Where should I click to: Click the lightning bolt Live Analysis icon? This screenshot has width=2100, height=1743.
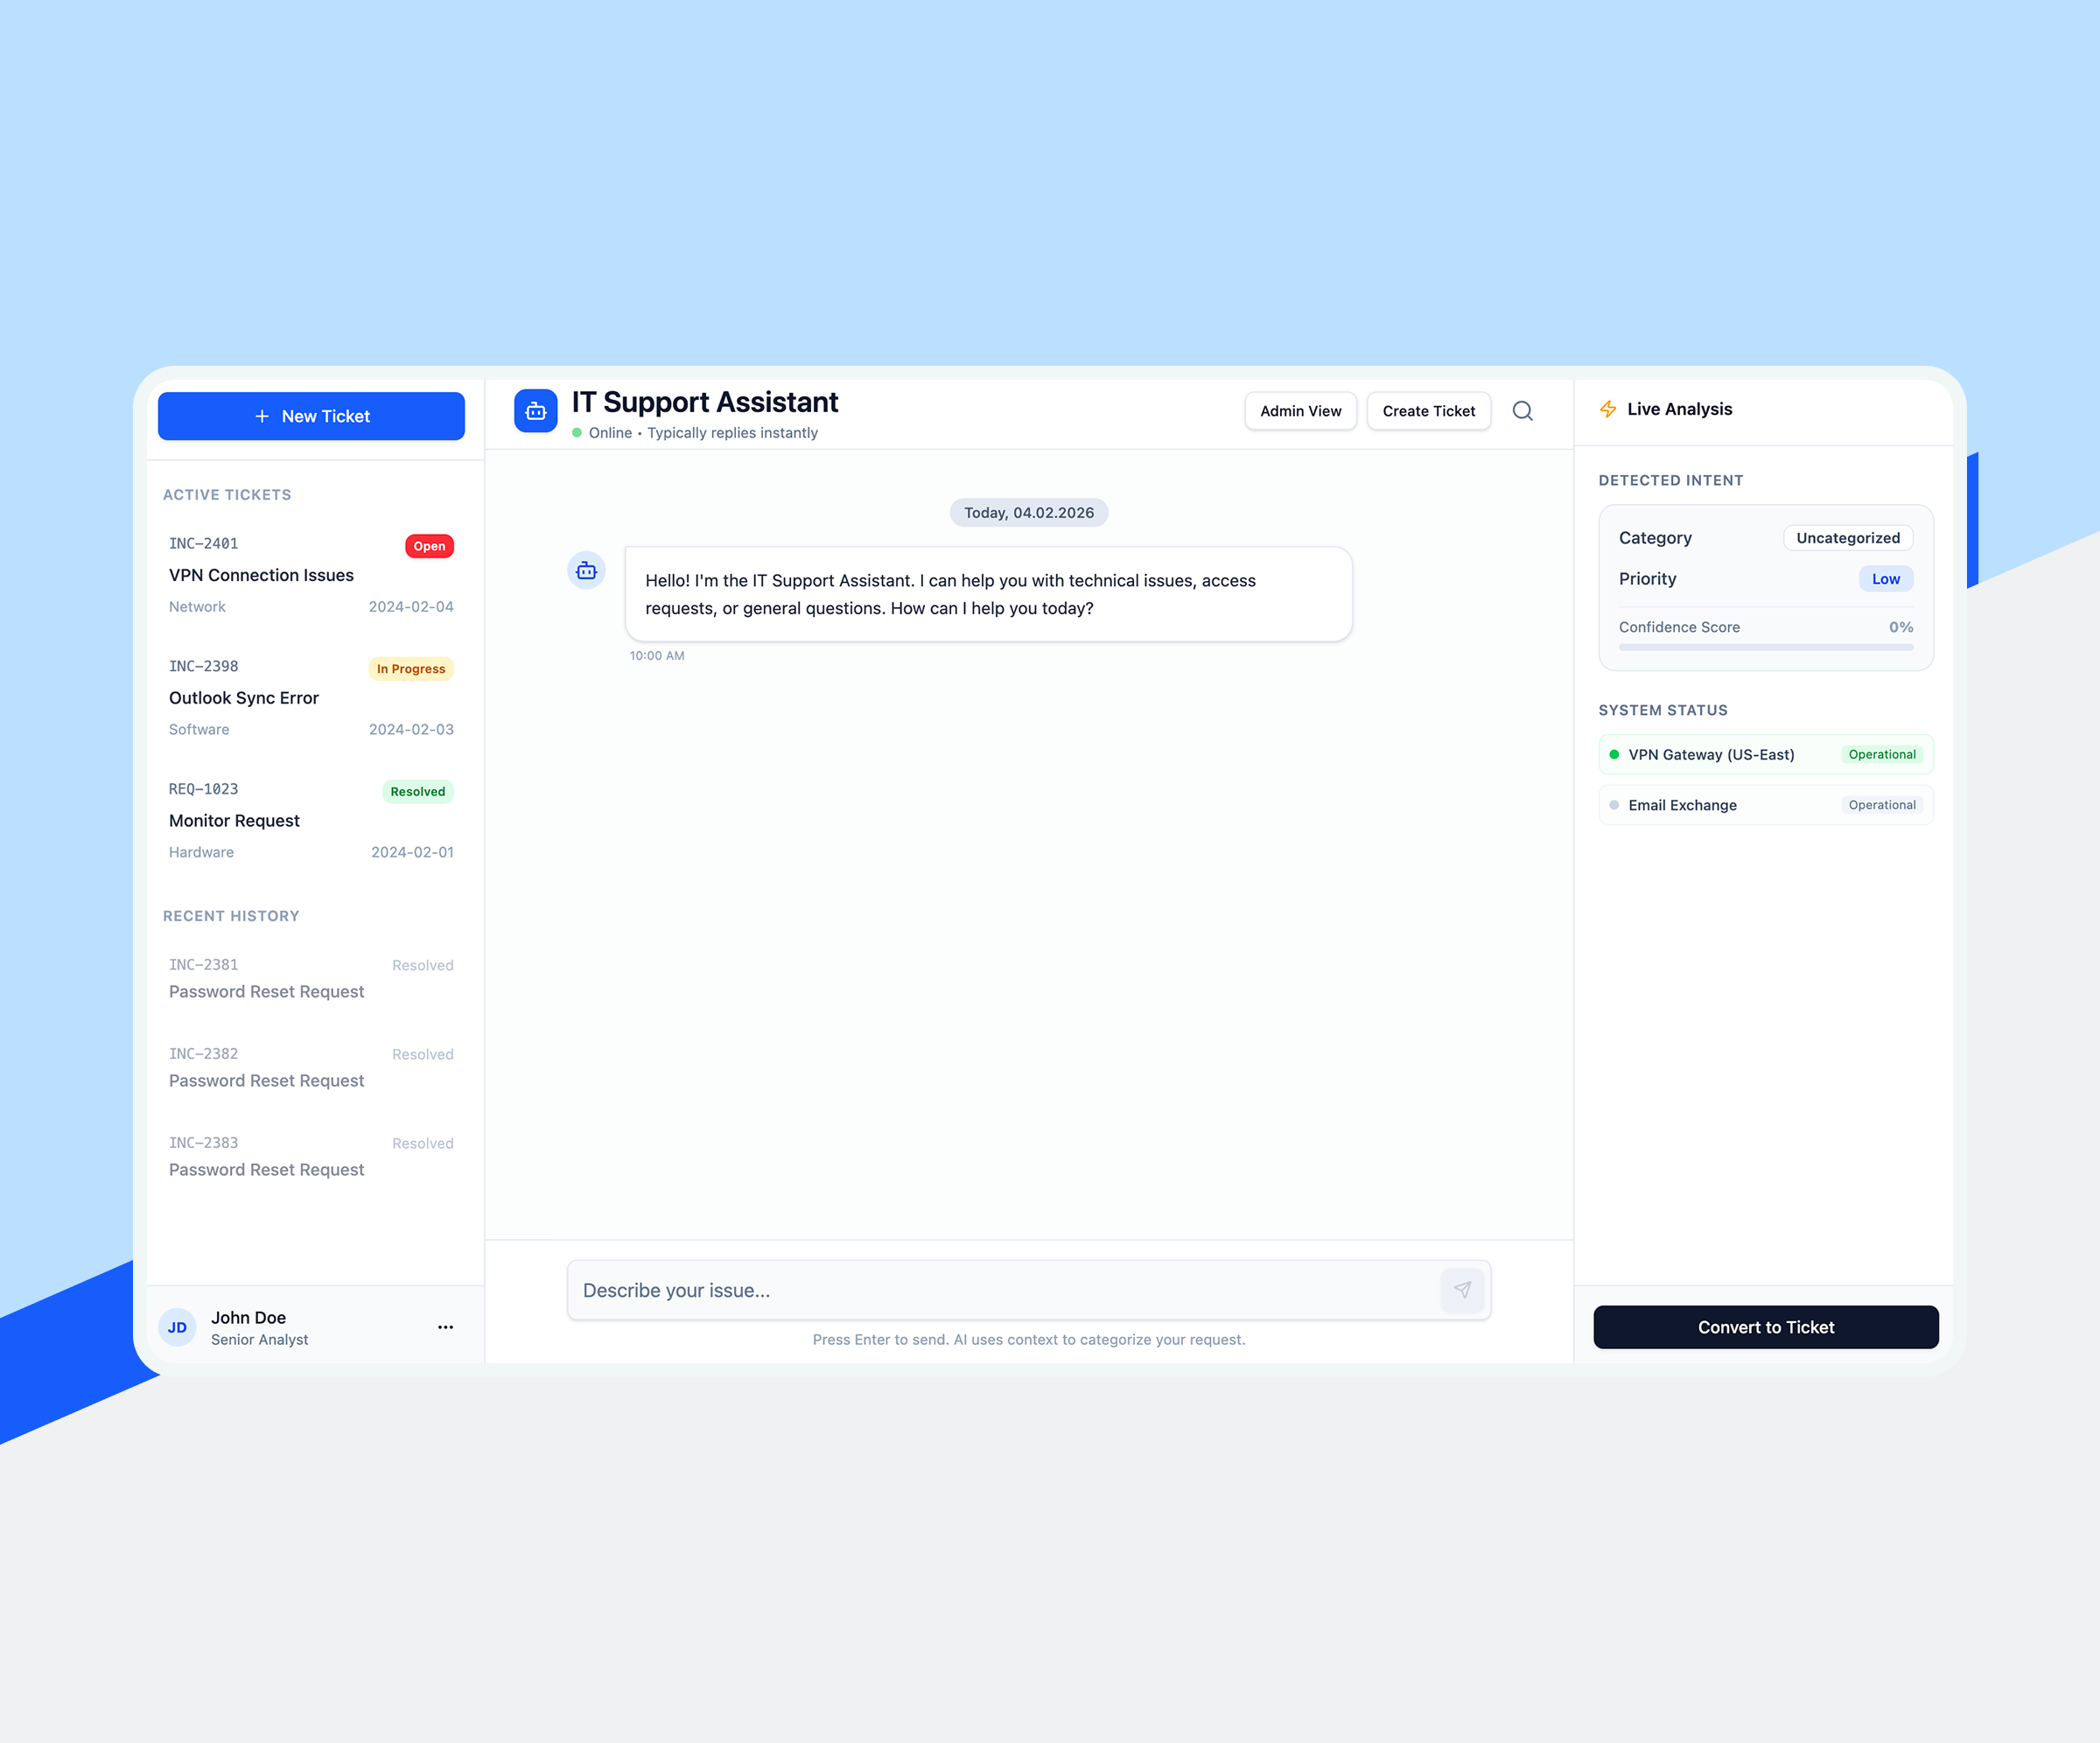coord(1608,409)
